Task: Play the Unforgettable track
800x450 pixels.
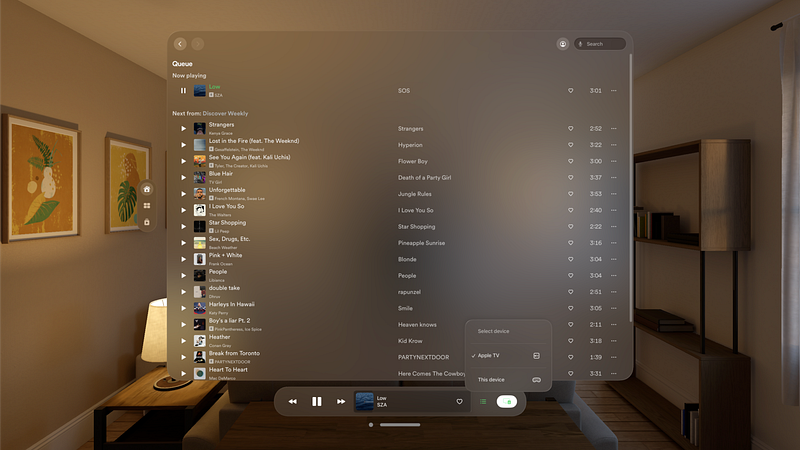Action: tap(183, 194)
